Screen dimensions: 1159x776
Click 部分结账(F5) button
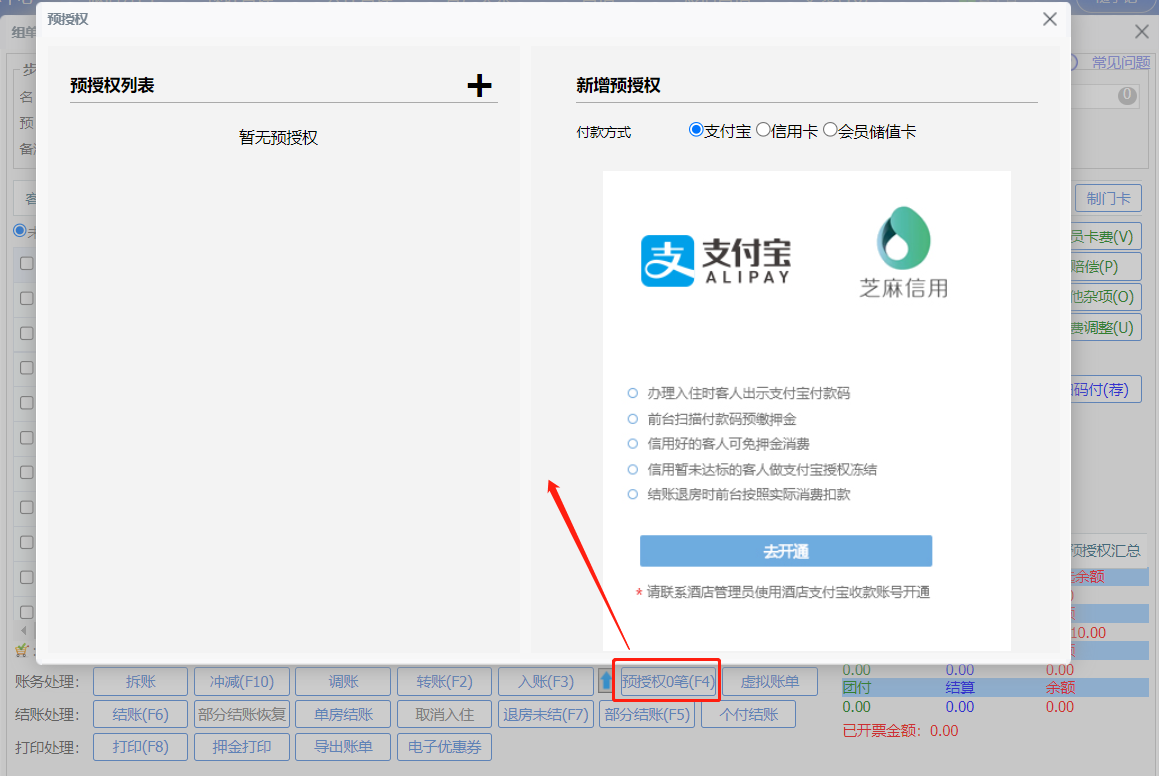[x=647, y=715]
